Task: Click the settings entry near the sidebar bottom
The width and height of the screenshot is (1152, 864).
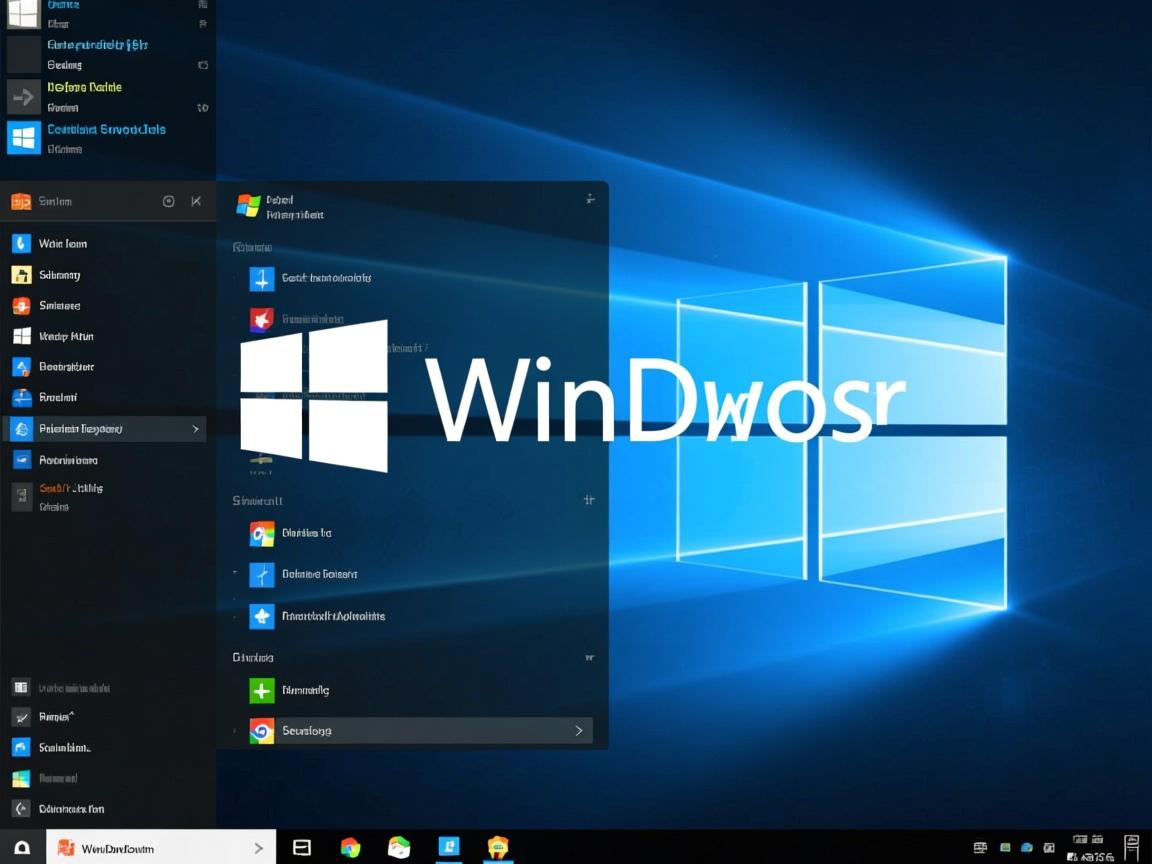Action: (22, 747)
